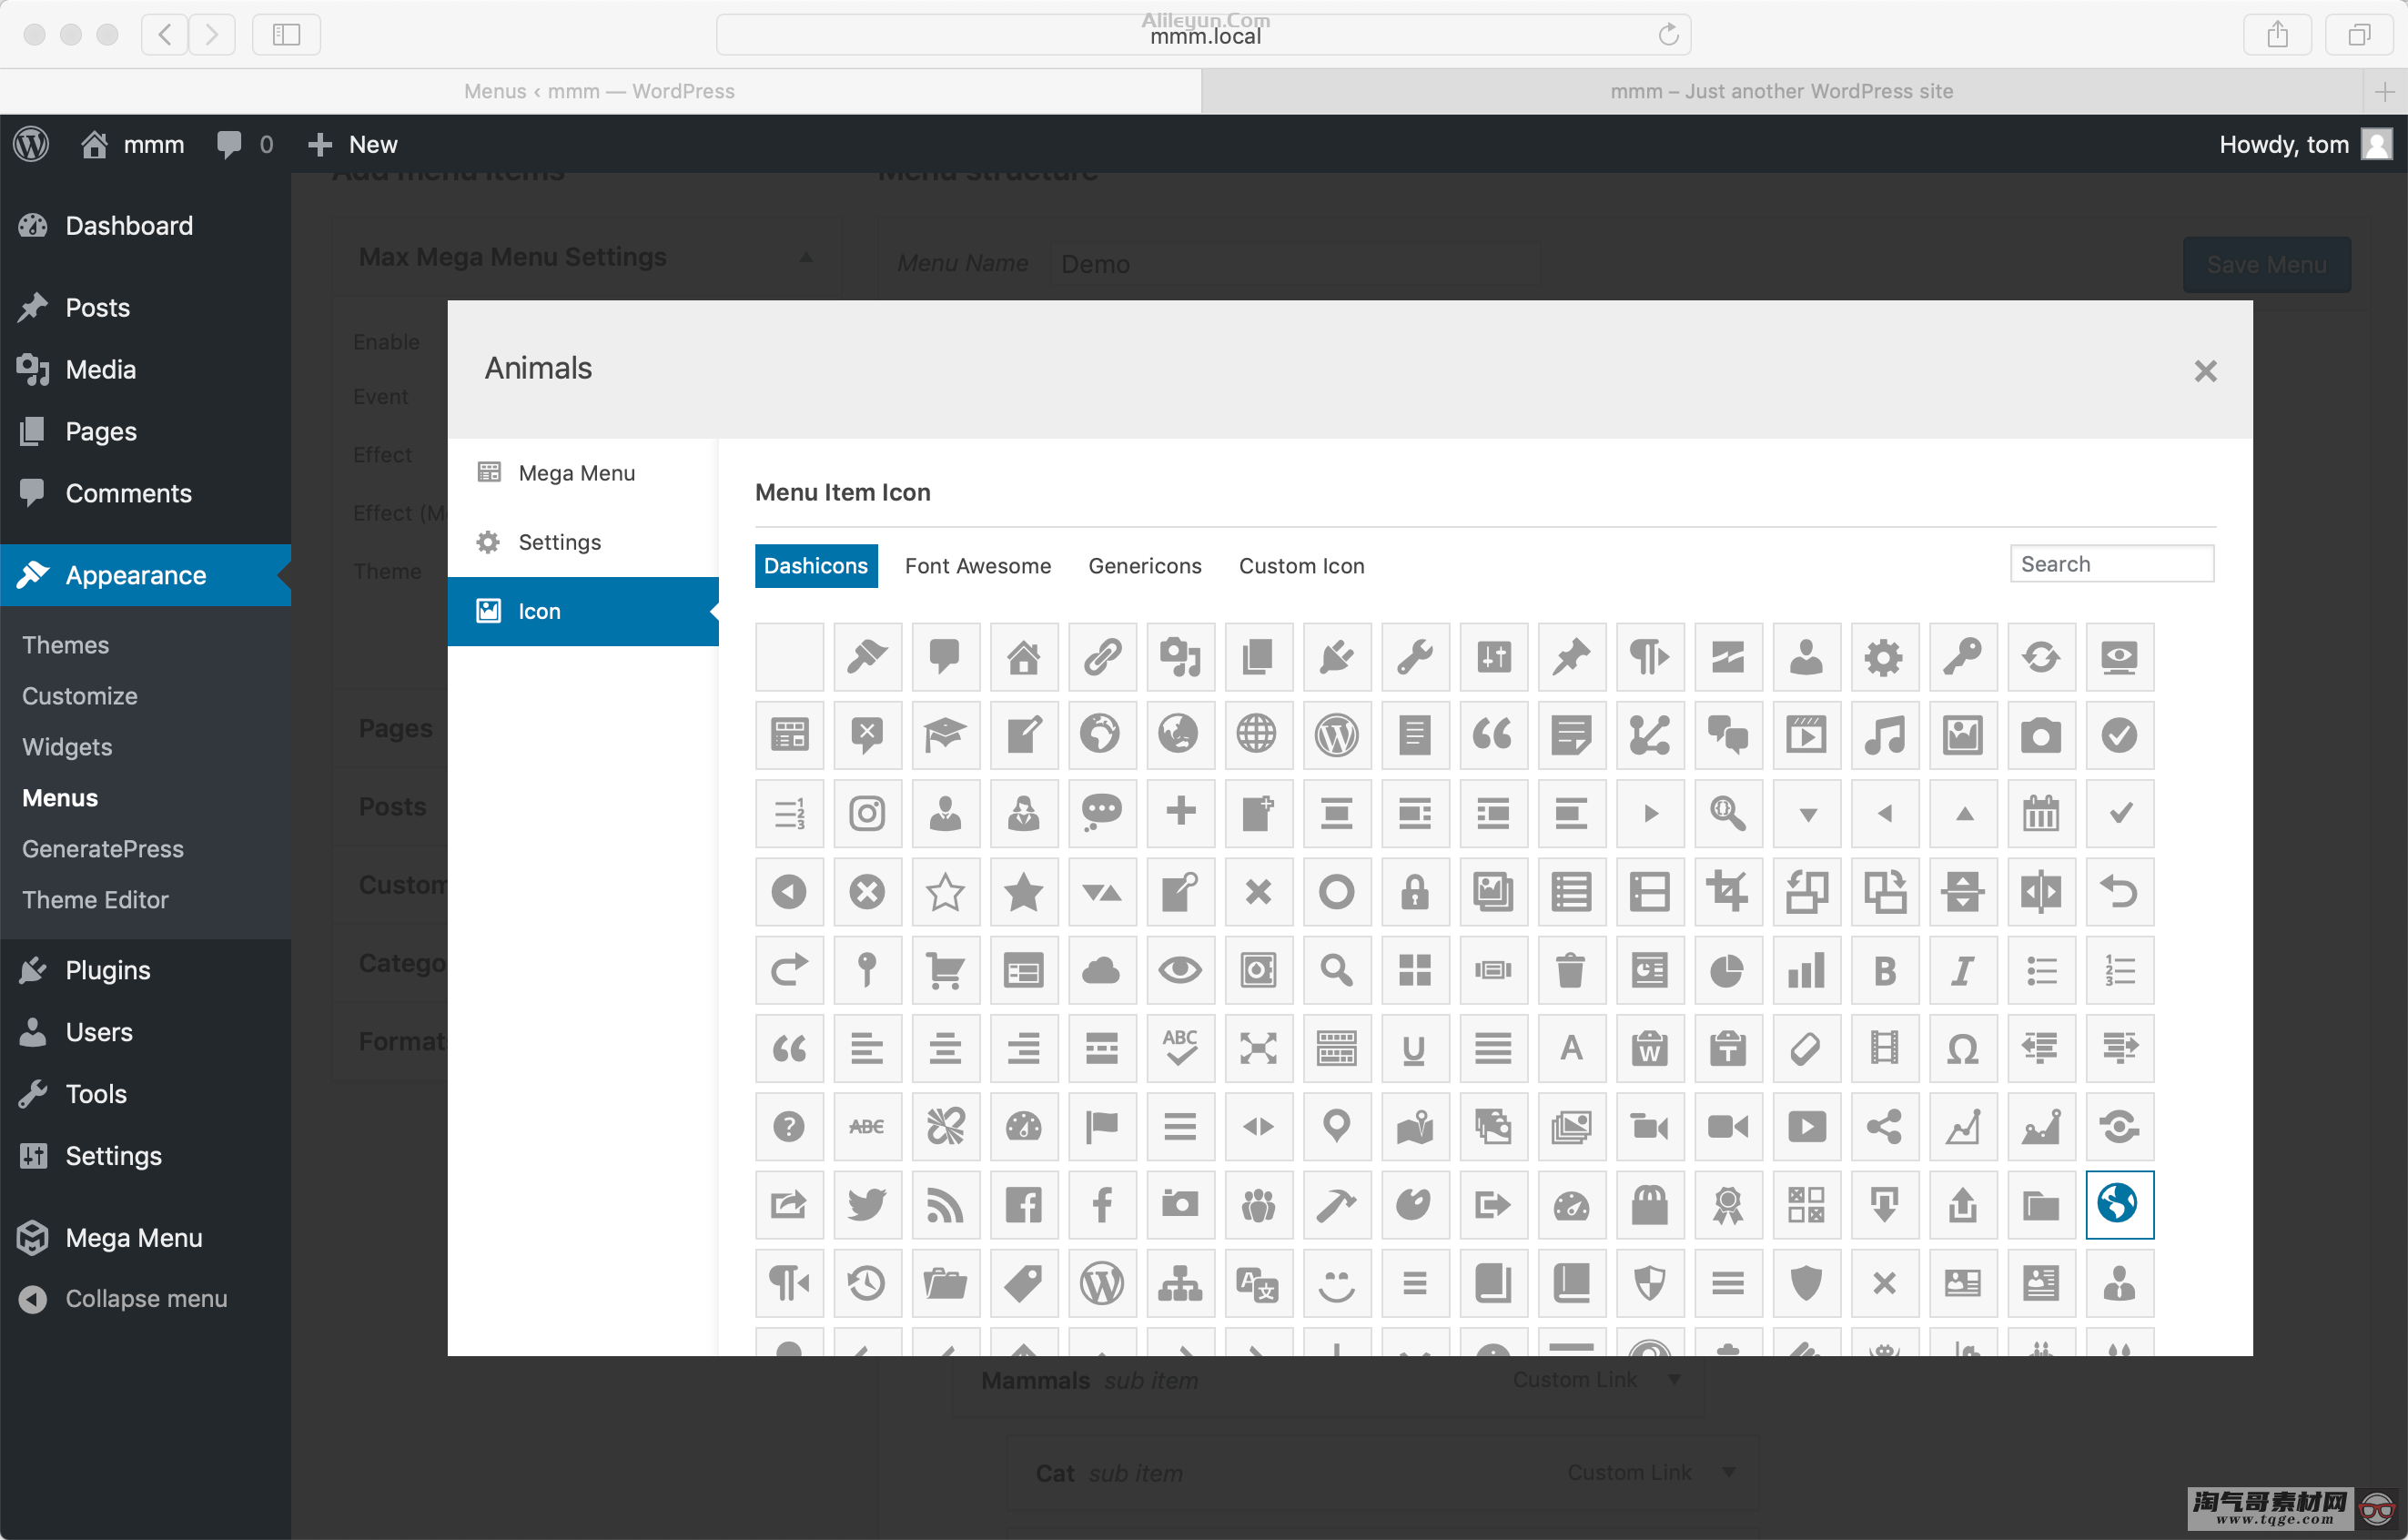The image size is (2408, 1540).
Task: Click the share/network icon
Action: (x=1885, y=1126)
